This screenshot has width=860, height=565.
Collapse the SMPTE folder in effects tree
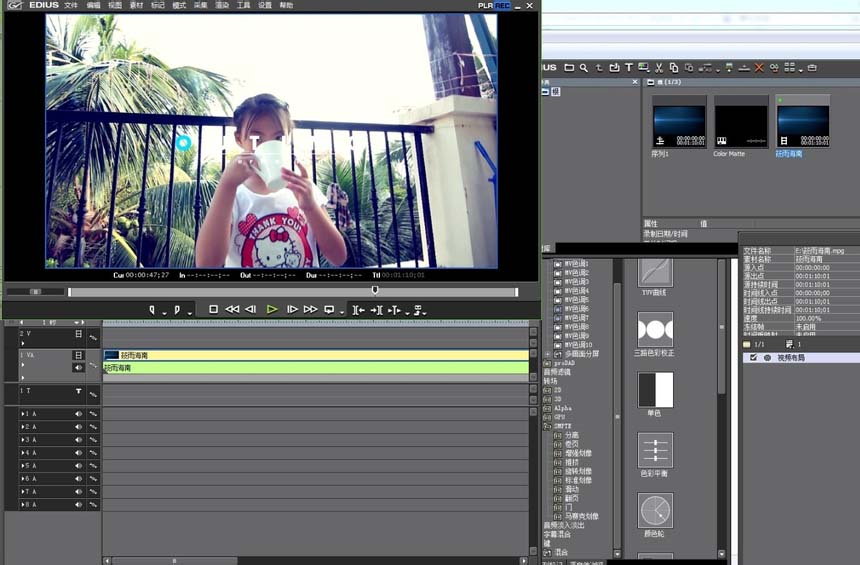[x=547, y=426]
